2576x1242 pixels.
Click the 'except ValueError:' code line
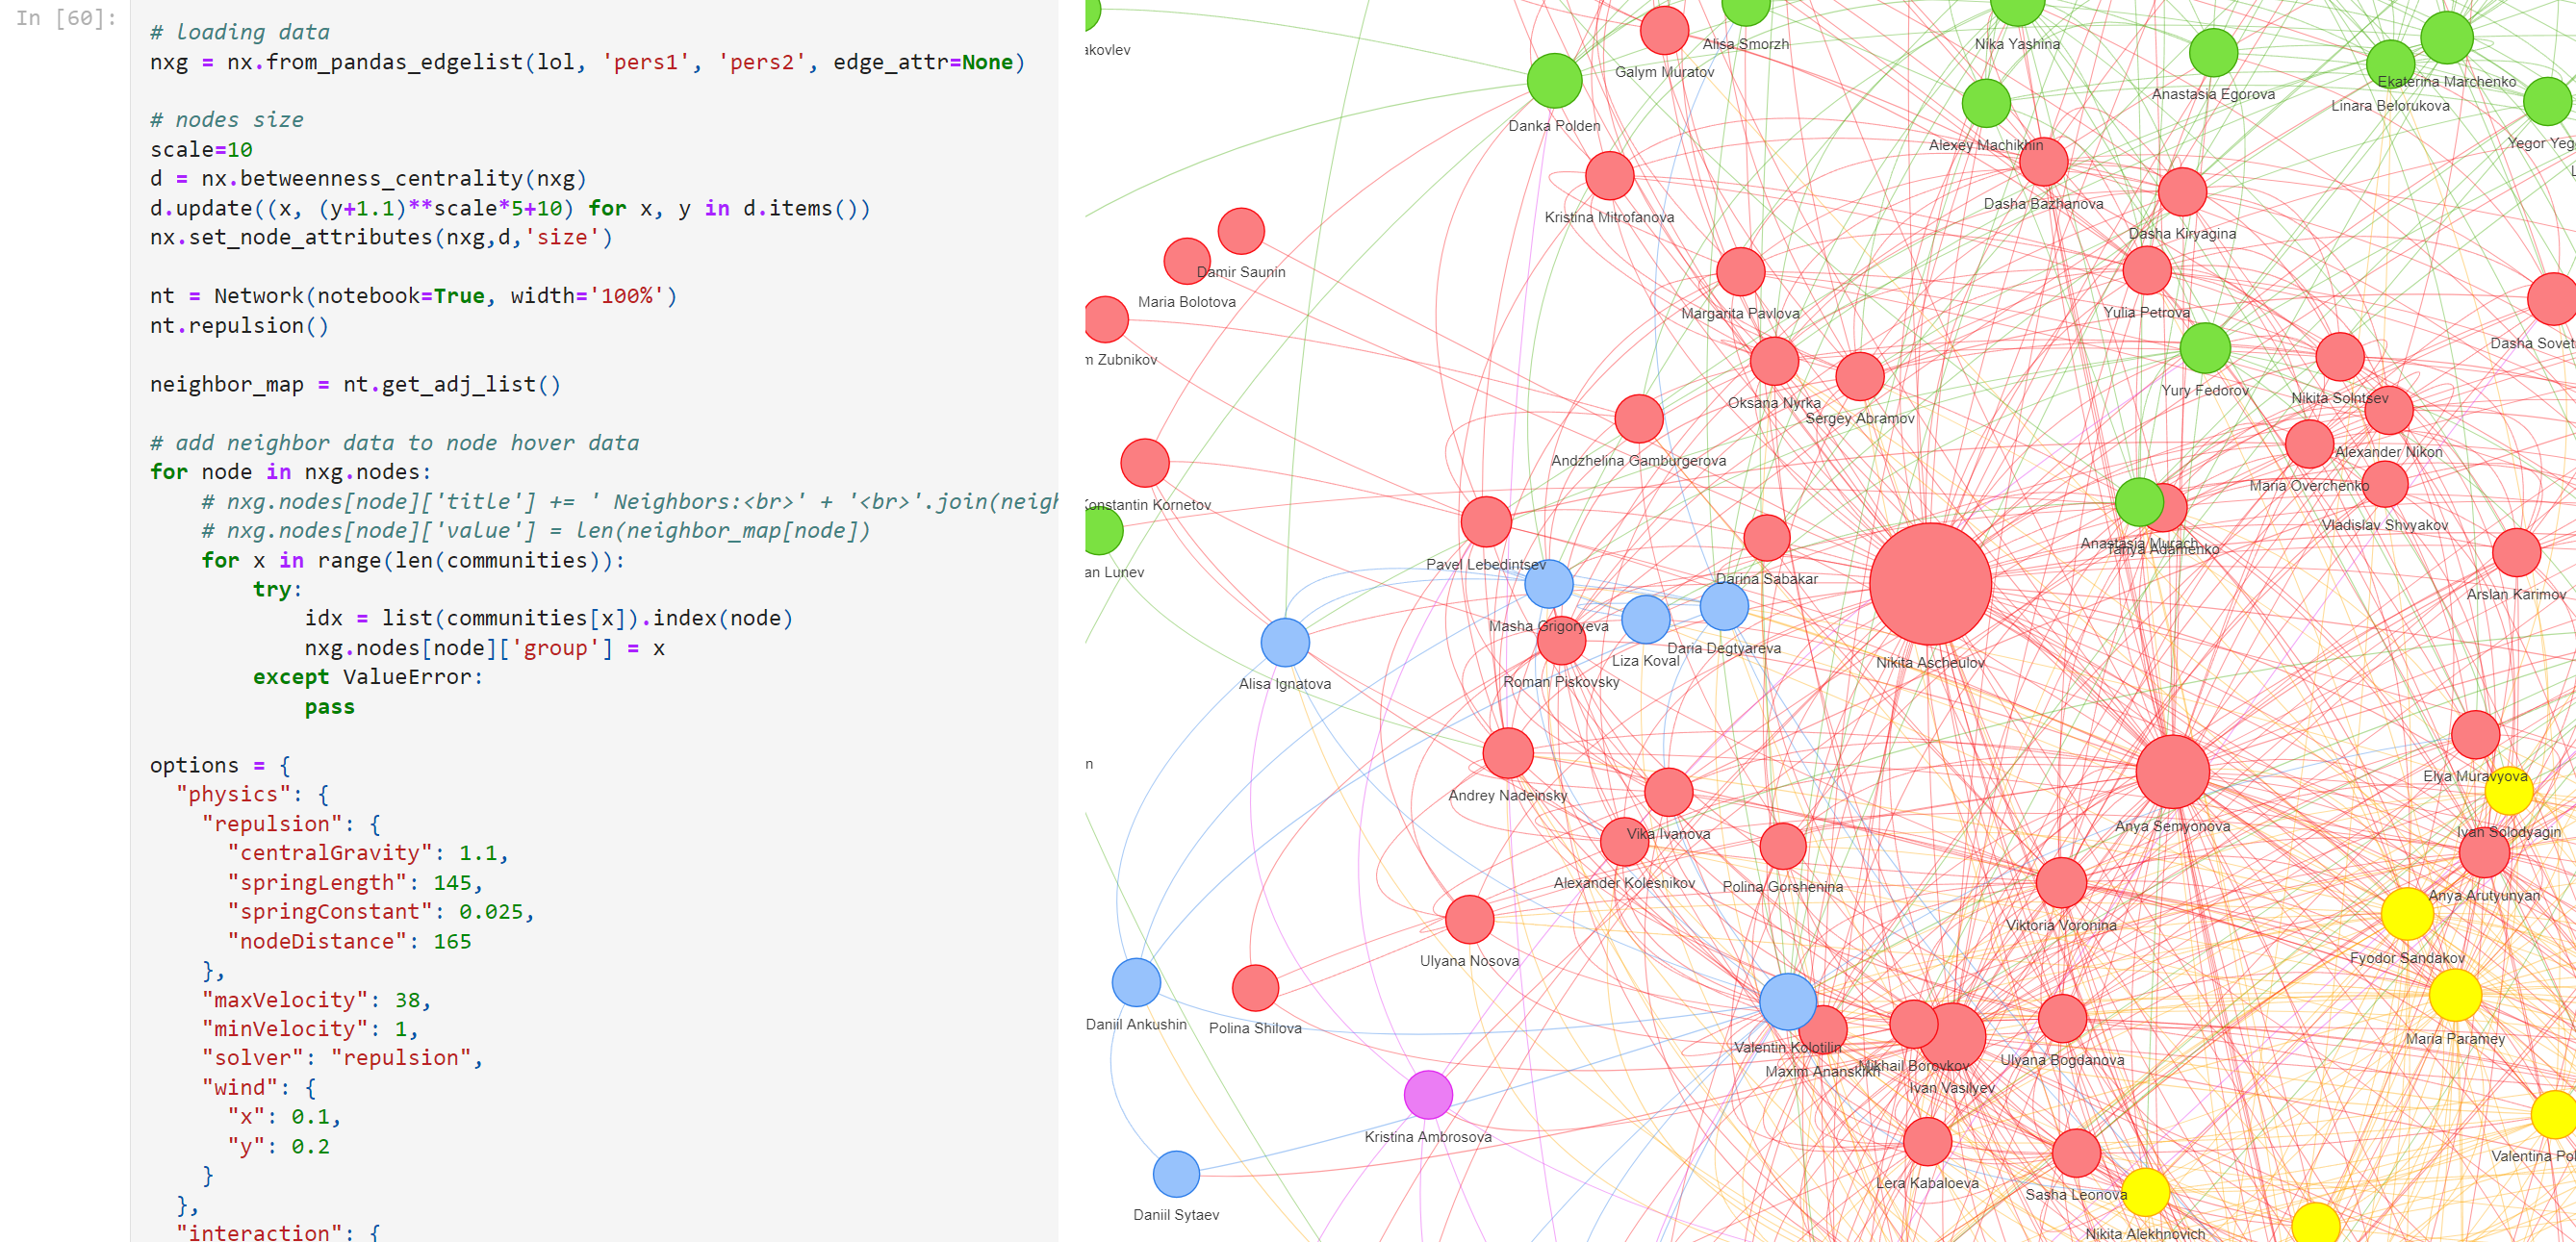point(368,677)
